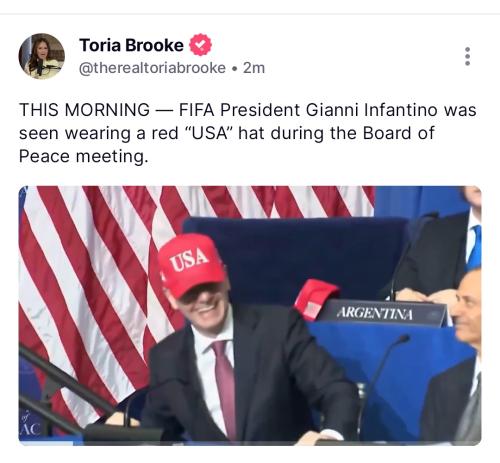The image size is (500, 463).
Task: Tap the red USA hat in the video
Action: (x=191, y=264)
